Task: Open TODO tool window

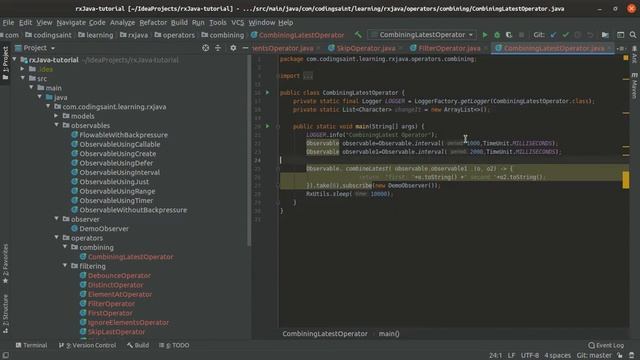Action: 174,345
